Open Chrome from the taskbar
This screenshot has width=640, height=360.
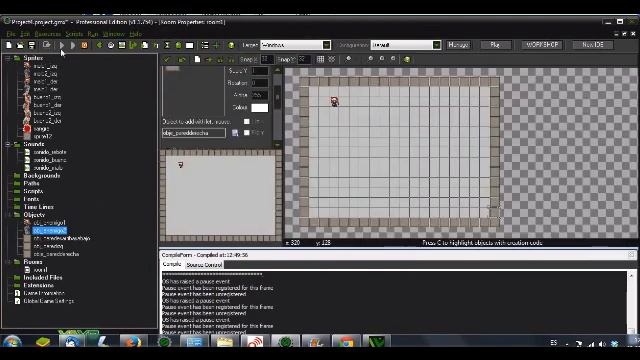346,342
